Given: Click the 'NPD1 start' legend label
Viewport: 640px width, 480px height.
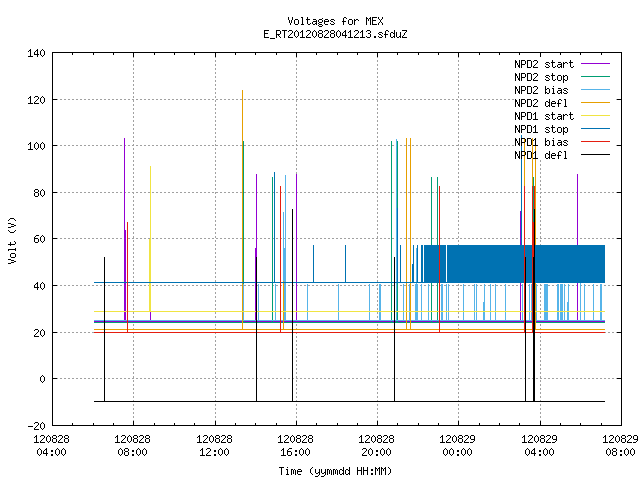Looking at the screenshot, I should (x=544, y=116).
